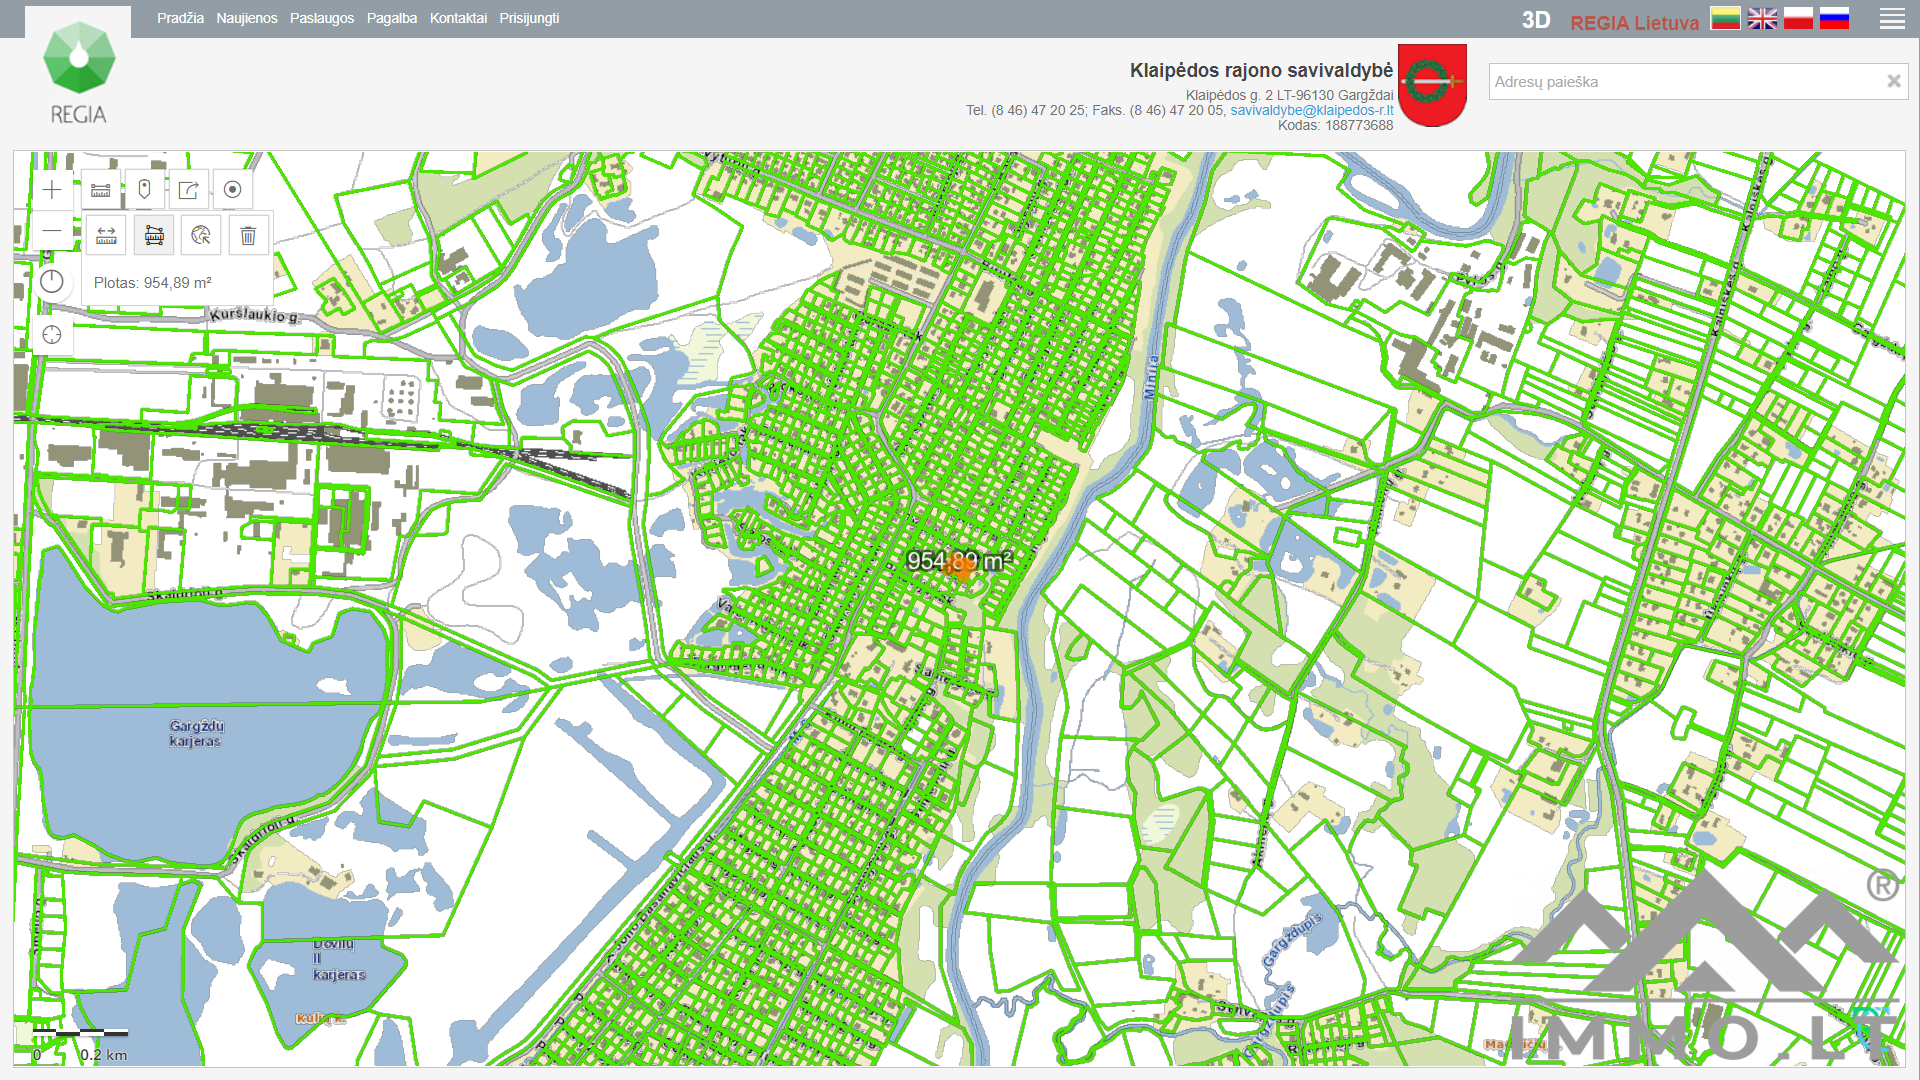Click the savivaldybe@klaipedos-r.lt email link
The width and height of the screenshot is (1920, 1080).
point(1311,110)
